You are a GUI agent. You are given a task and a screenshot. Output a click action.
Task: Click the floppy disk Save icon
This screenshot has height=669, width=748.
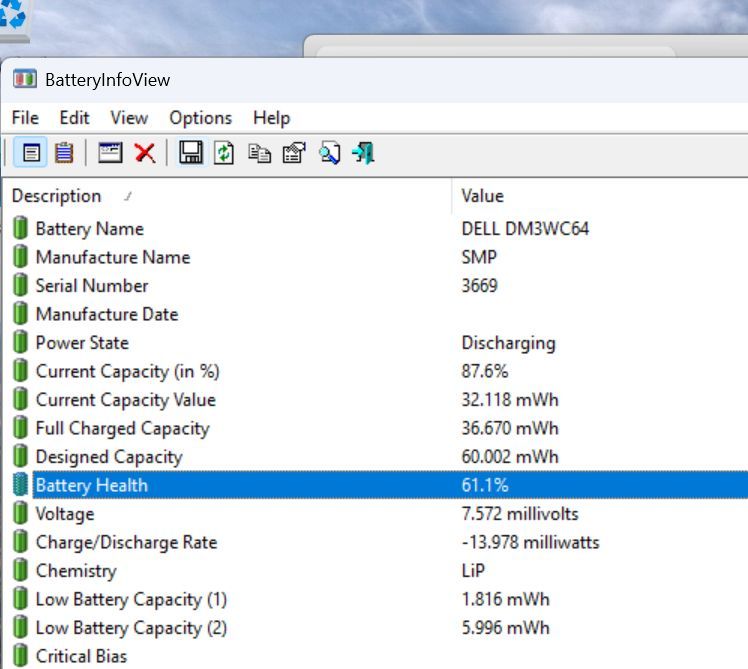click(190, 153)
